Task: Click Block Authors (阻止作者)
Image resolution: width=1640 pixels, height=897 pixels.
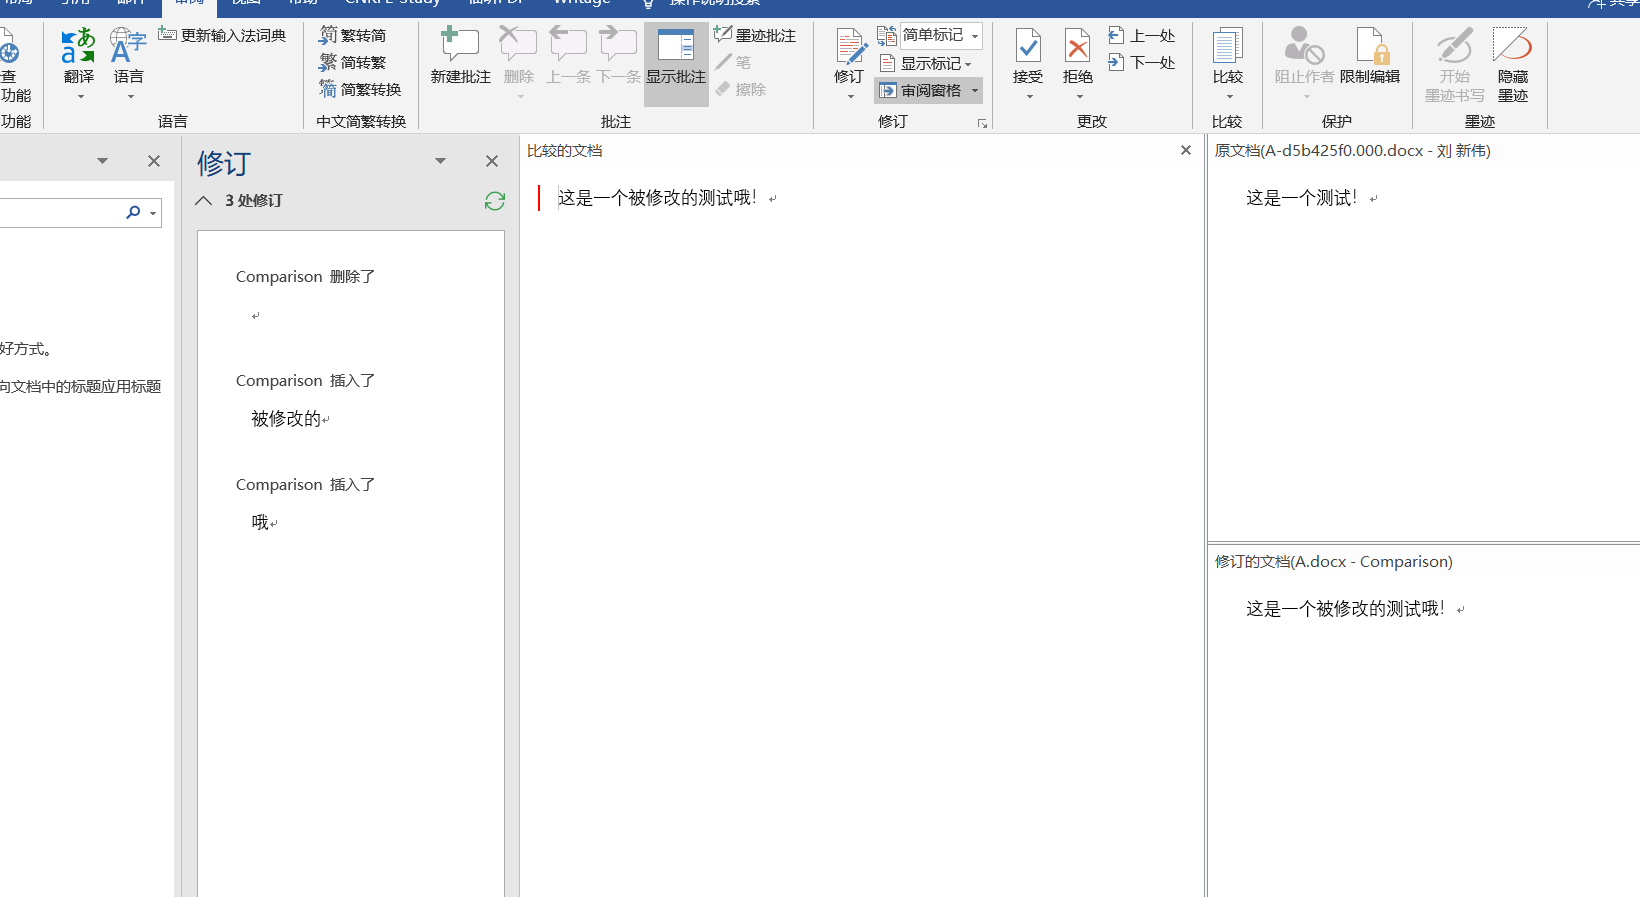Action: (1304, 56)
